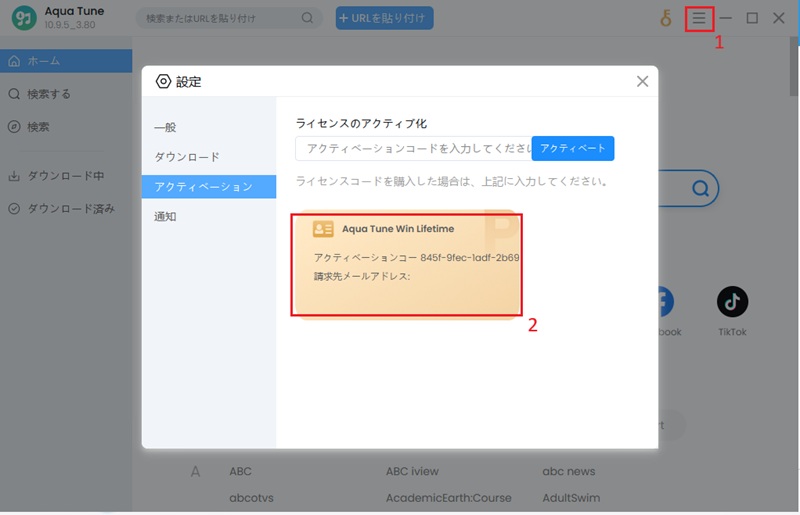Open the Facebook site icon
Viewport: 800px width, 515px height.
[x=666, y=302]
